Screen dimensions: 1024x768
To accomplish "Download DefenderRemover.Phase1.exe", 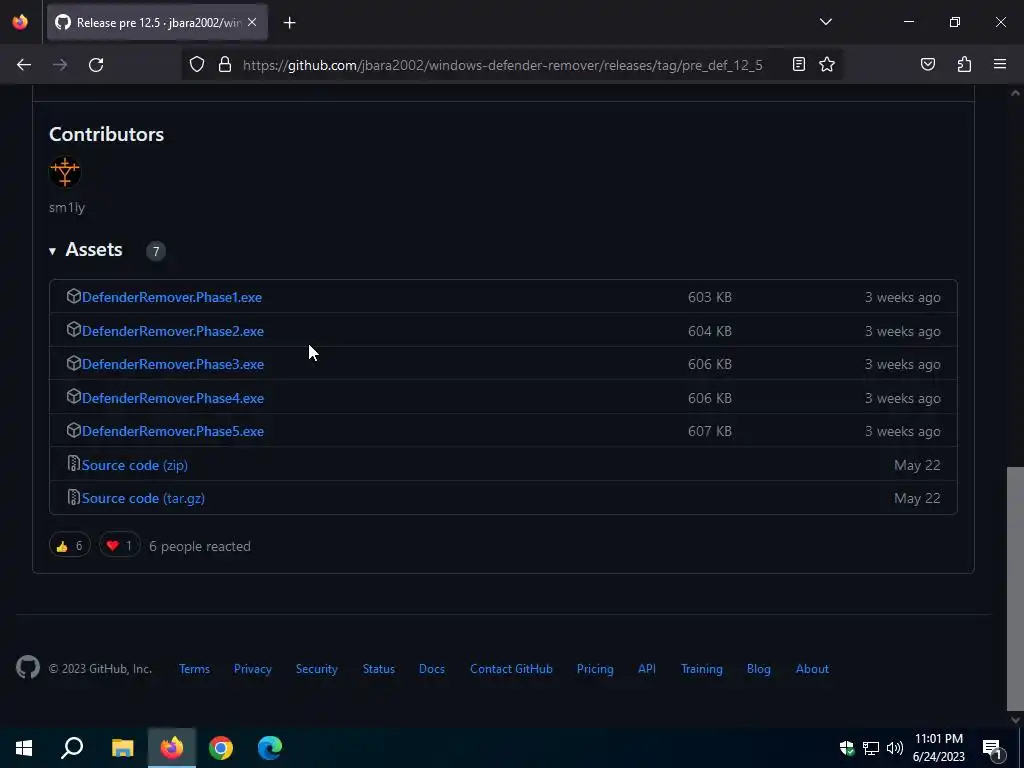I will point(172,297).
